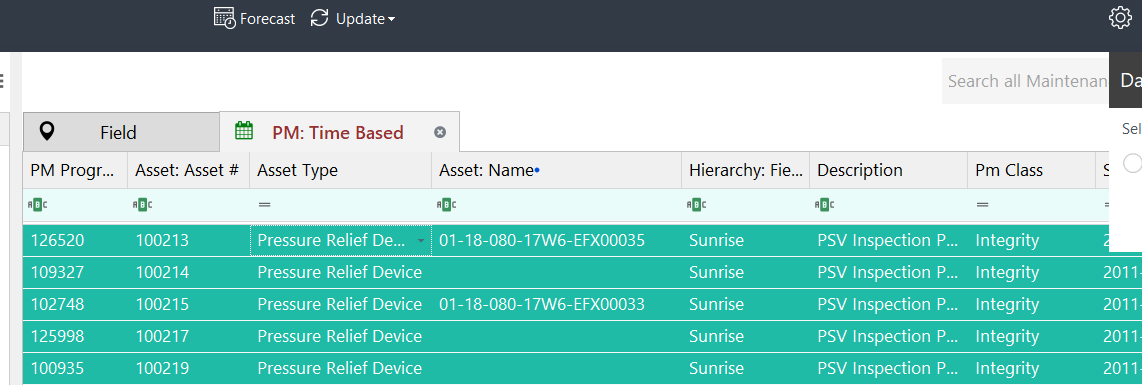Click asset number 100214

[162, 272]
